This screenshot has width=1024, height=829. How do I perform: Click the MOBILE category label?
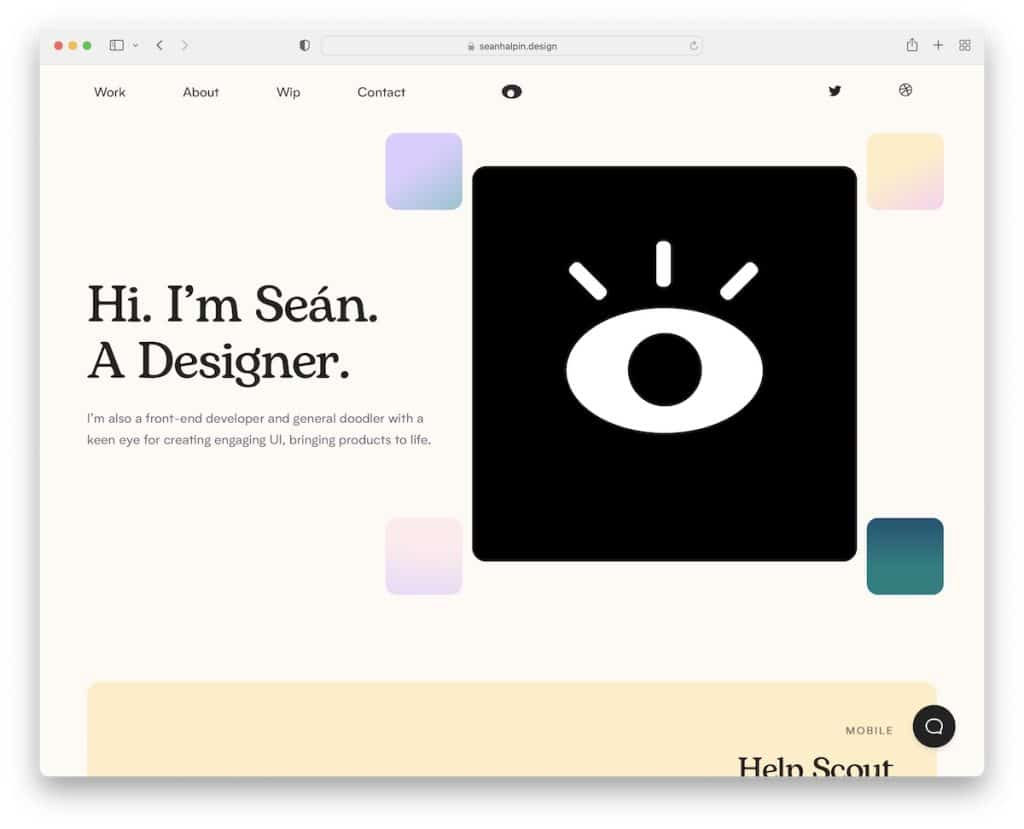[869, 730]
